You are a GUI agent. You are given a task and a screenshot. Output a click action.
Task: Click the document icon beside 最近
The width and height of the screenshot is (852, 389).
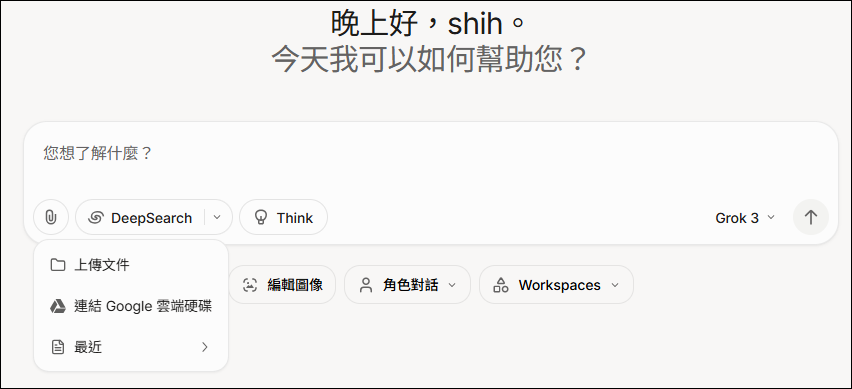coord(58,347)
